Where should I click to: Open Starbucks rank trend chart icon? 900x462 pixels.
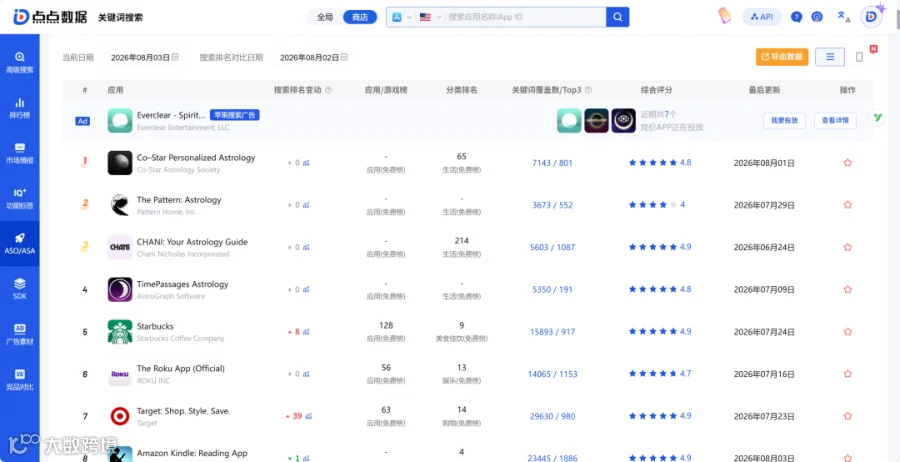pyautogui.click(x=307, y=332)
